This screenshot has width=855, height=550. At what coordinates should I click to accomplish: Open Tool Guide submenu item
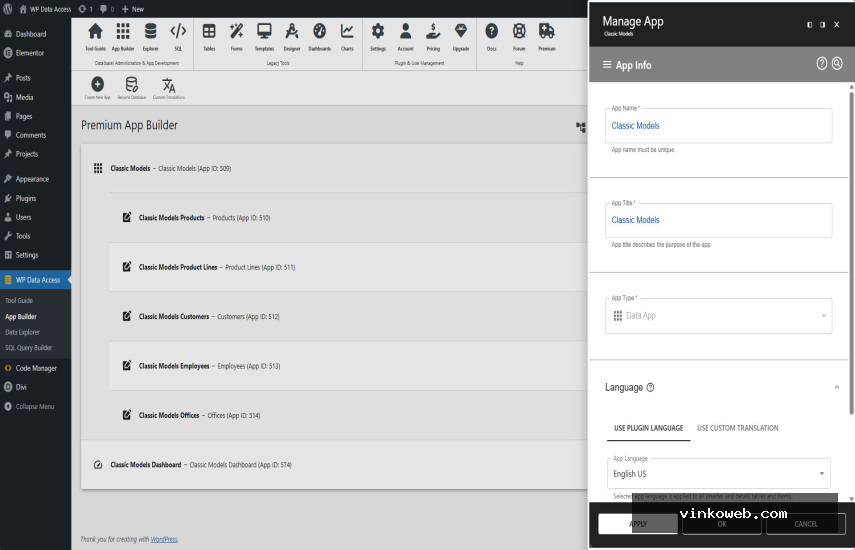click(19, 300)
